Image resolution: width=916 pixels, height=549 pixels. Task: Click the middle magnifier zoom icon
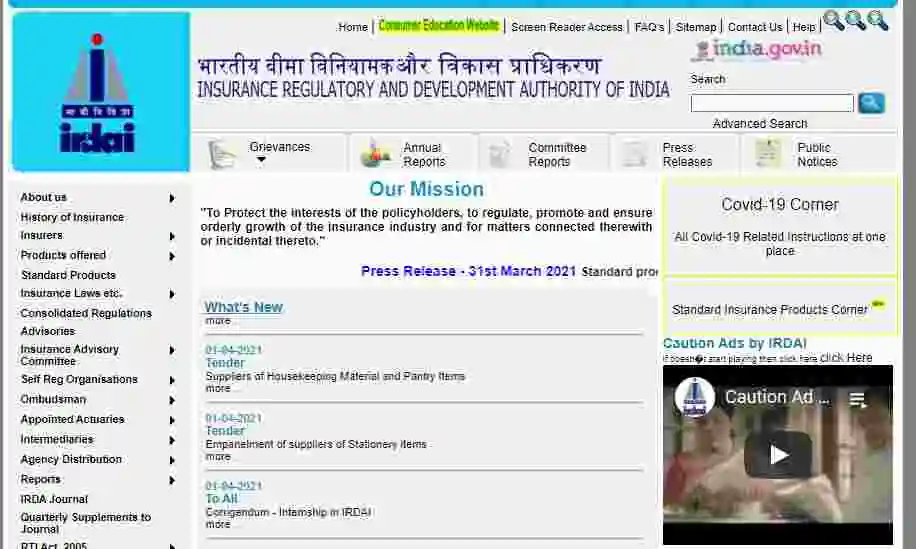[x=856, y=20]
